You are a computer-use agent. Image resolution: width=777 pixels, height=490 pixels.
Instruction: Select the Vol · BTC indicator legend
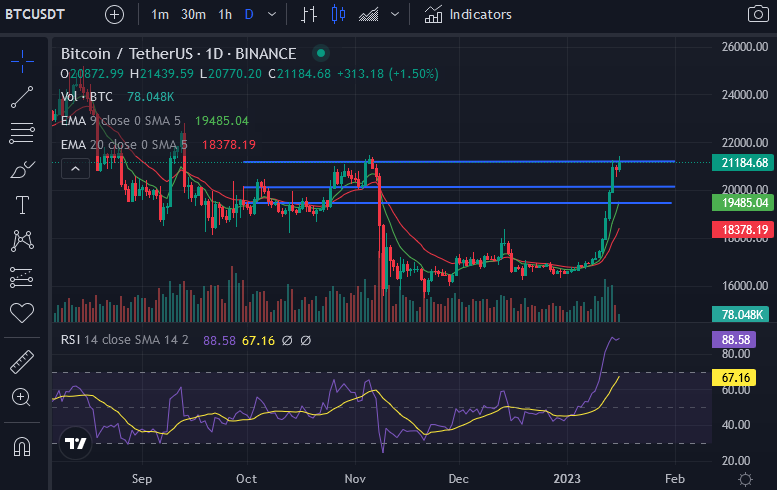point(87,97)
